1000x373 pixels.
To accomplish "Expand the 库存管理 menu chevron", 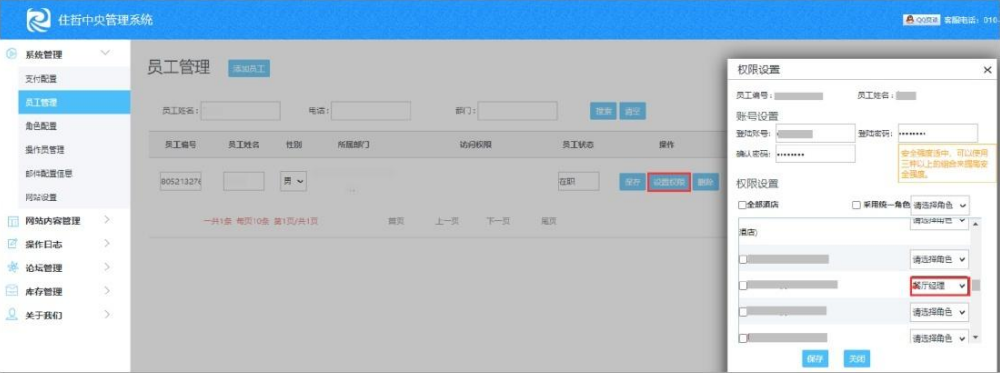I will pyautogui.click(x=107, y=291).
